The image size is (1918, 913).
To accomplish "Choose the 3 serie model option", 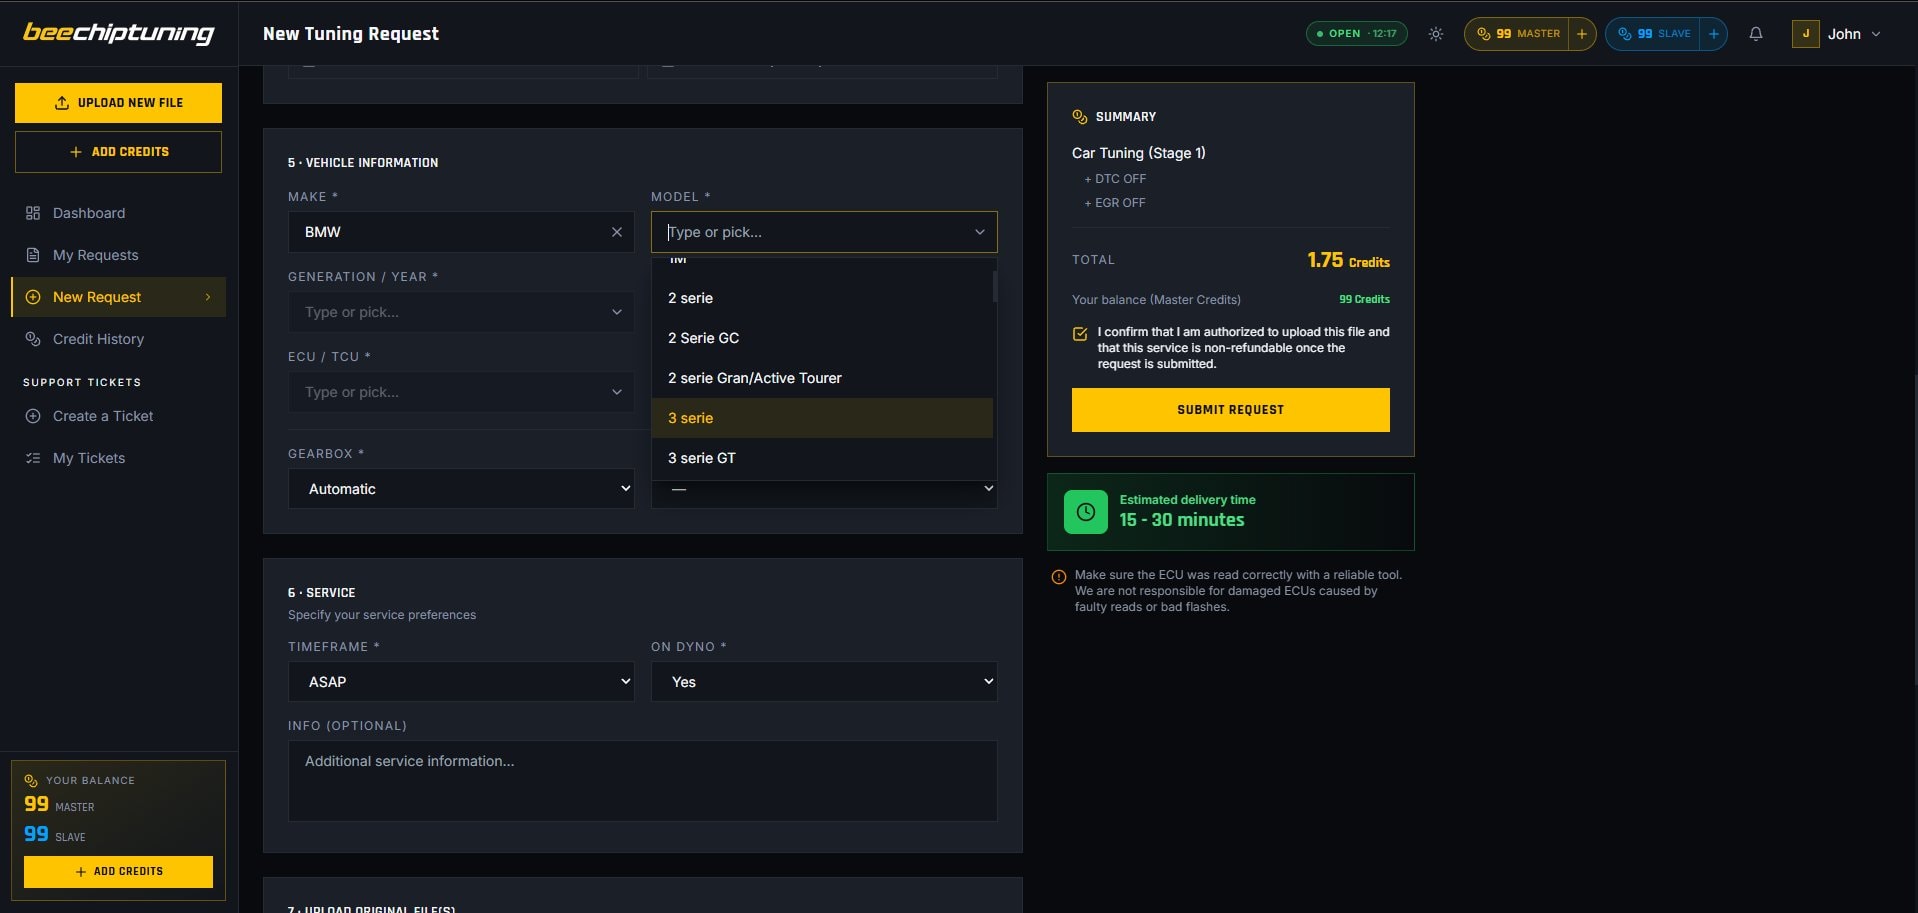I will click(822, 418).
